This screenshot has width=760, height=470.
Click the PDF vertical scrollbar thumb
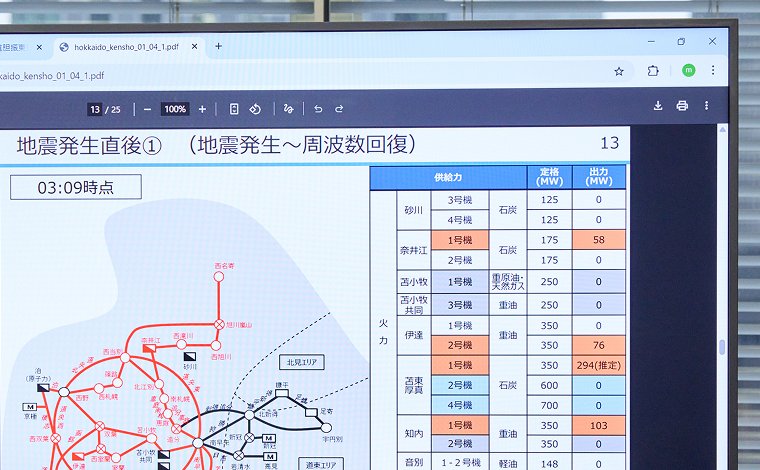[722, 348]
